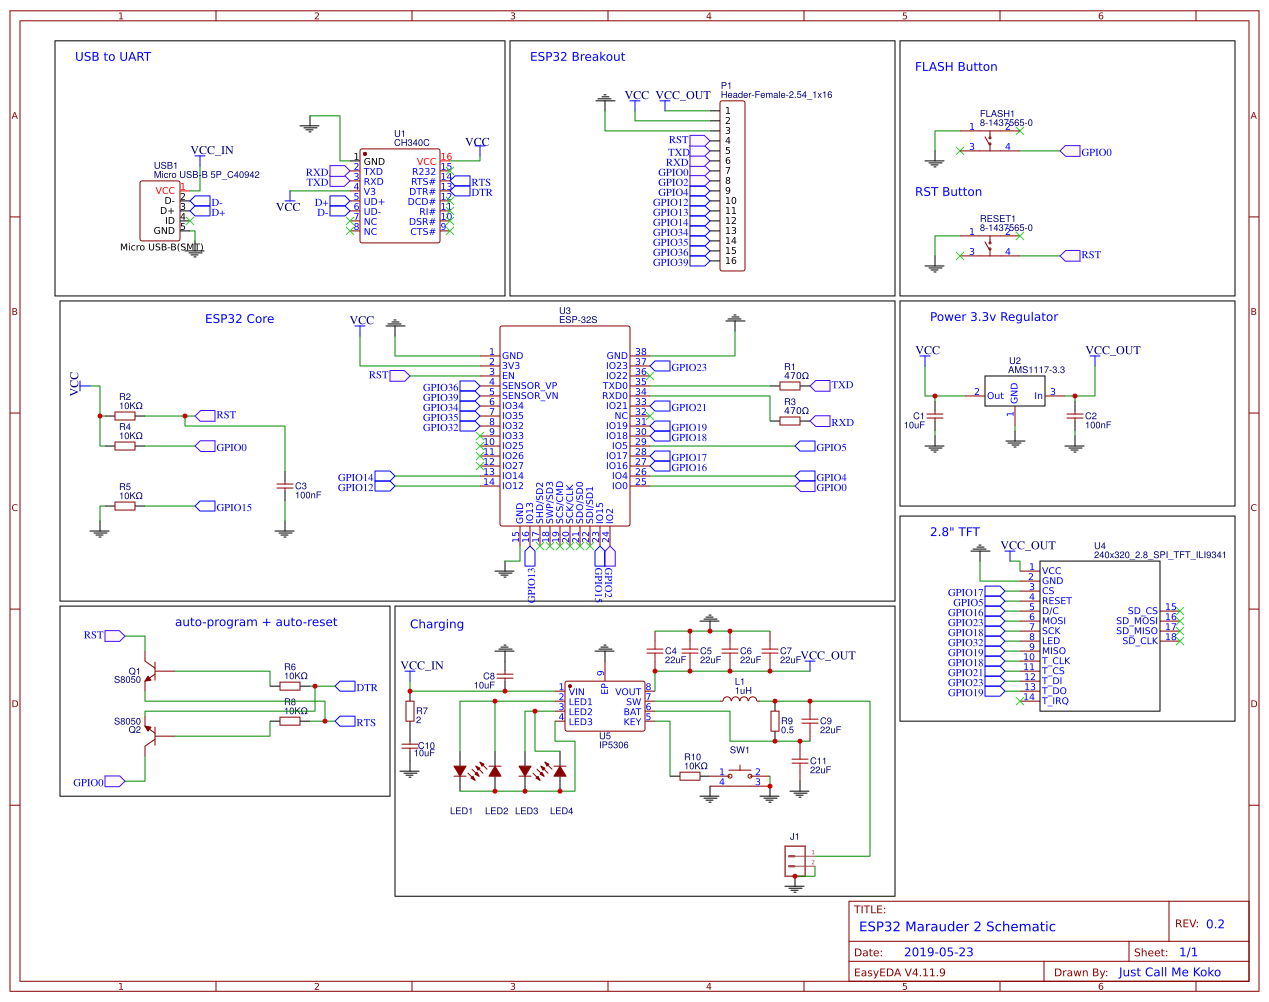Click the SW1 switch in Charging block

[740, 773]
